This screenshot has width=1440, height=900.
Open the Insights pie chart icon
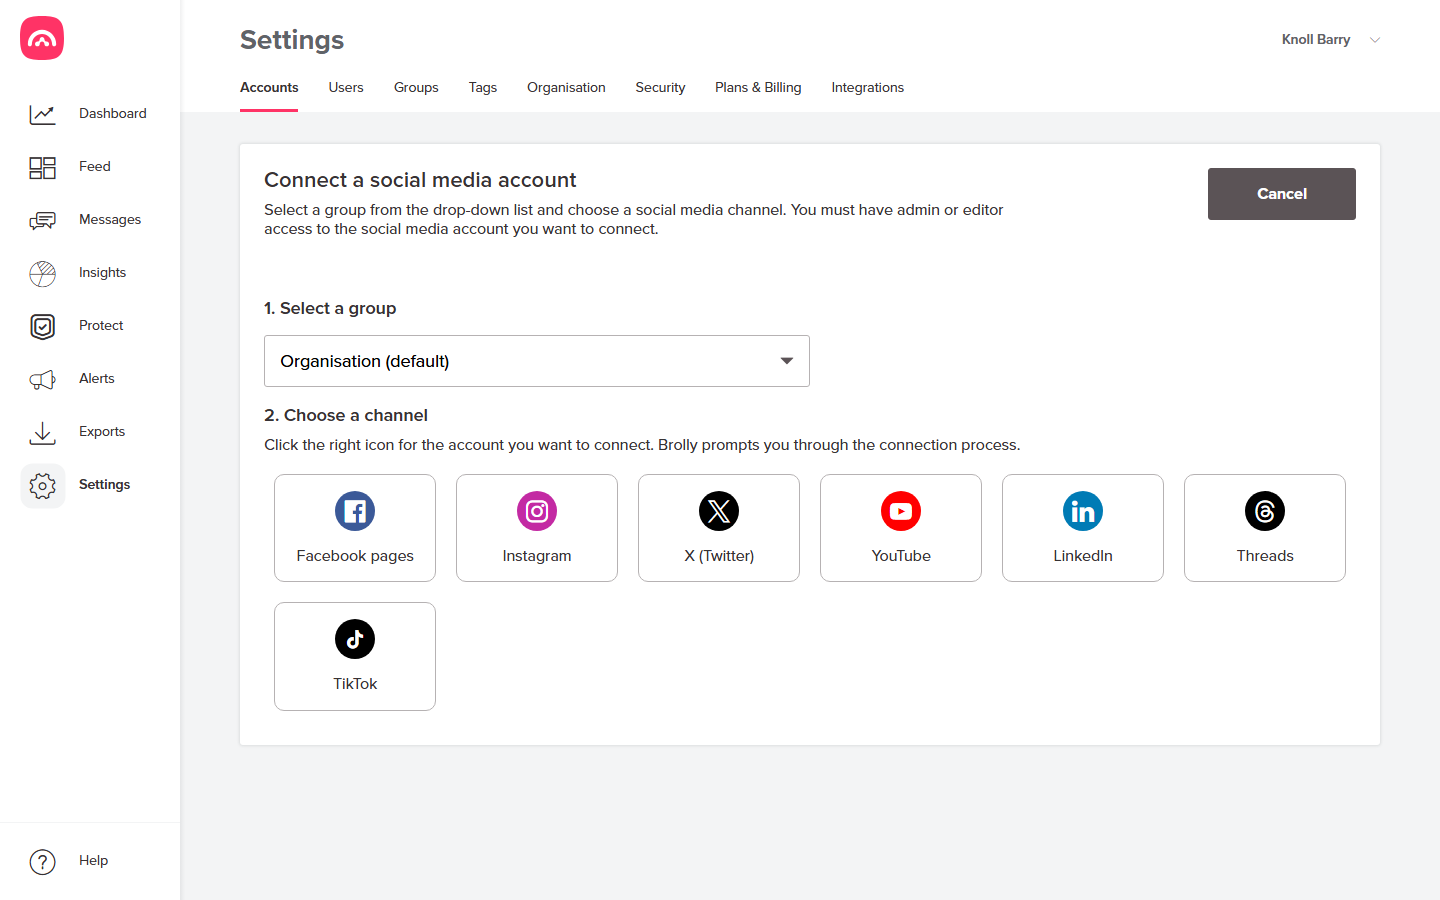click(x=42, y=273)
